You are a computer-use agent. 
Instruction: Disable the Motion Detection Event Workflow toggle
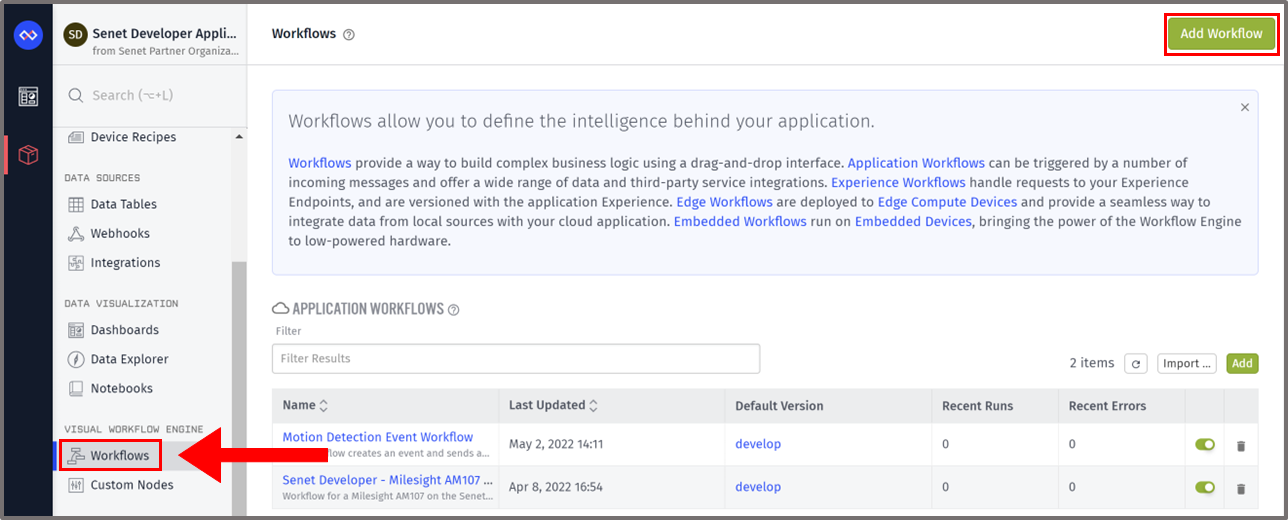point(1205,444)
